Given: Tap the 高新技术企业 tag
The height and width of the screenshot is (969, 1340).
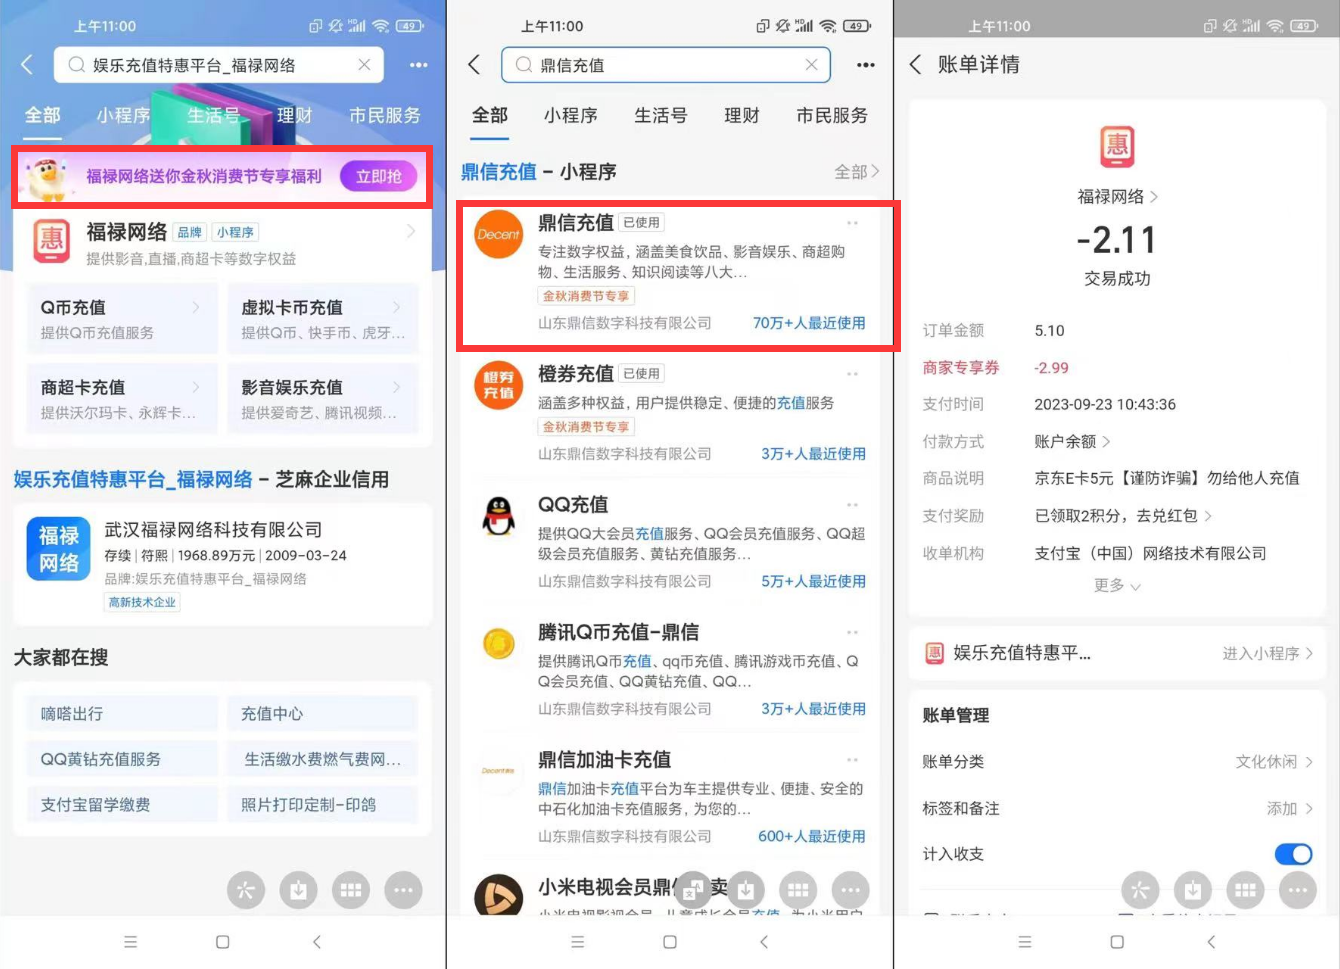Looking at the screenshot, I should pyautogui.click(x=142, y=602).
